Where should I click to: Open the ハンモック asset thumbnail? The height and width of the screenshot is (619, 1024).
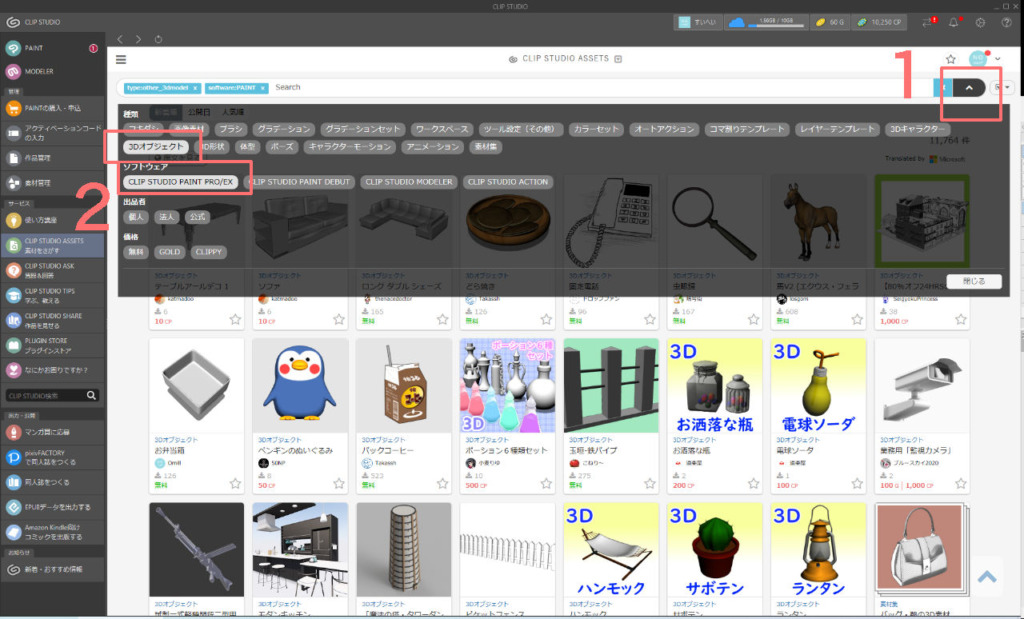[611, 550]
